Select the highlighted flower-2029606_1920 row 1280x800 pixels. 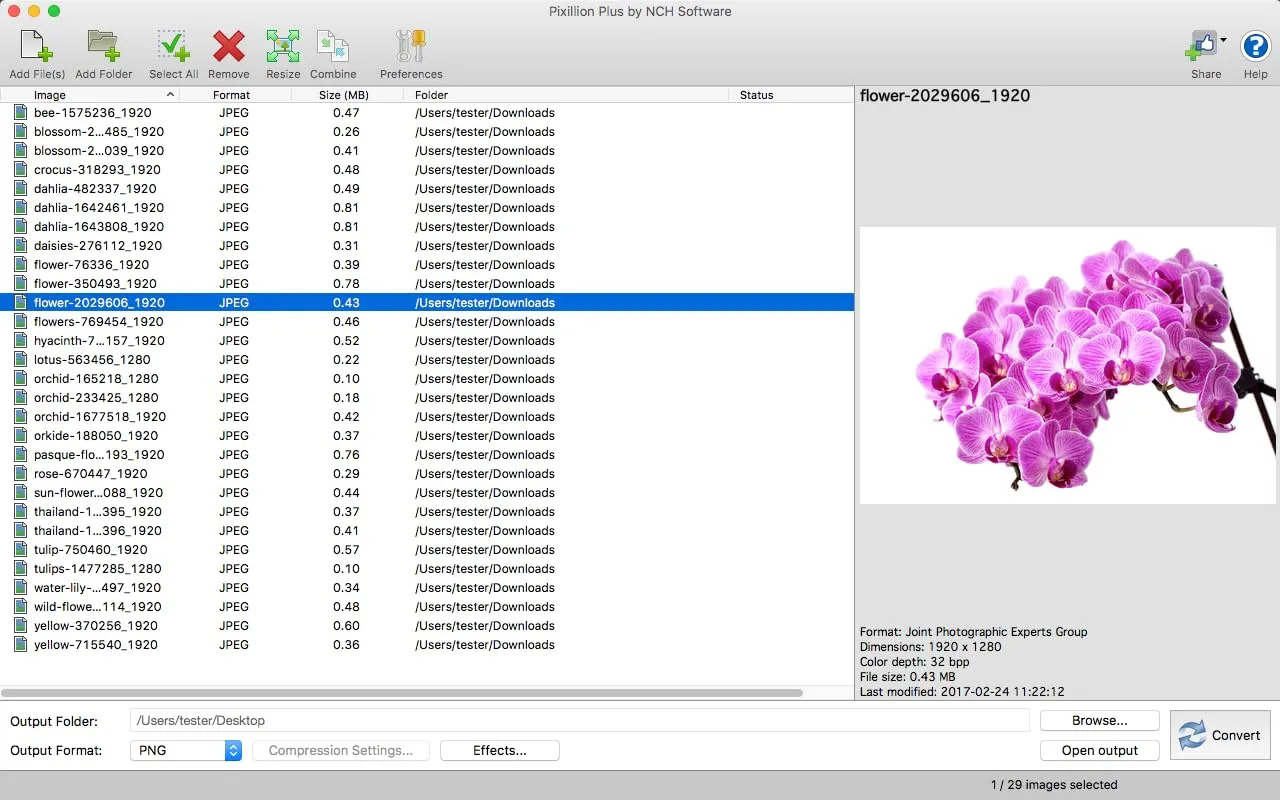tap(427, 303)
